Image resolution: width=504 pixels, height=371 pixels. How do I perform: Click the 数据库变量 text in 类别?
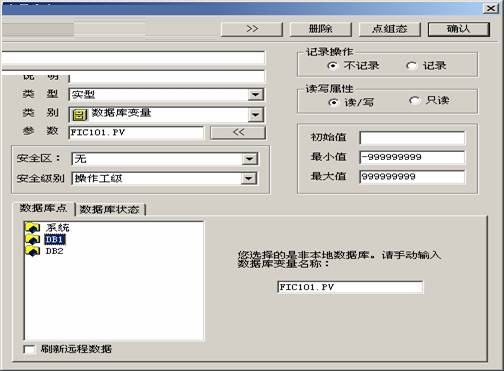[121, 113]
